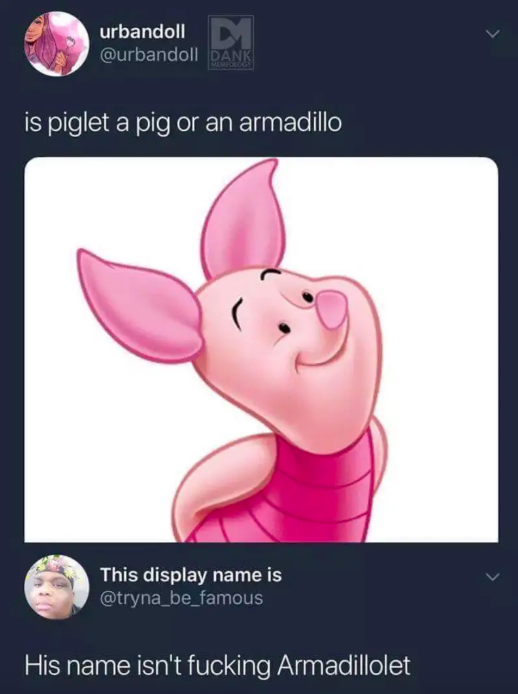Click Piglet's drooping left ear

coord(139,305)
